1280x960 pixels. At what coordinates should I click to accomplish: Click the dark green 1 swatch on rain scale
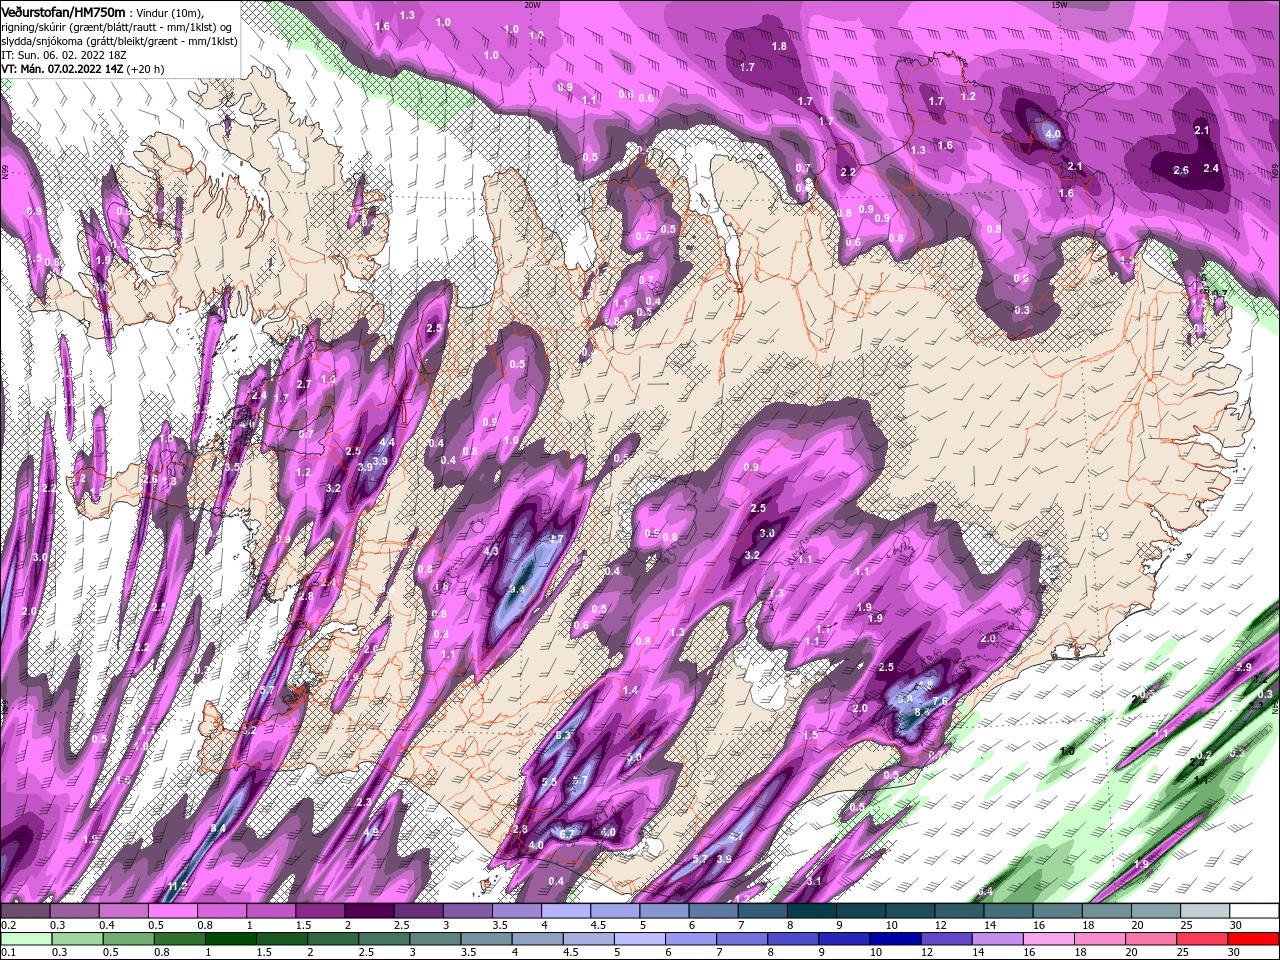point(231,938)
